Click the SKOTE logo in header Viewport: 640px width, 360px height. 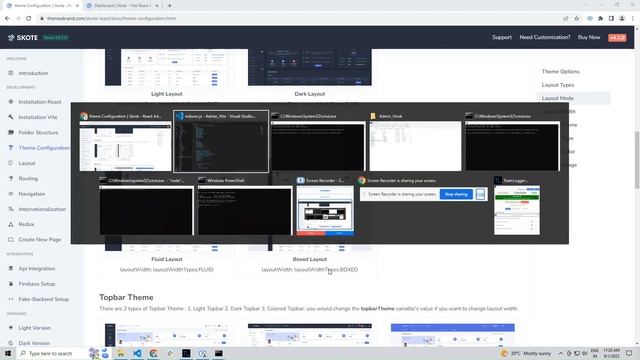point(23,38)
